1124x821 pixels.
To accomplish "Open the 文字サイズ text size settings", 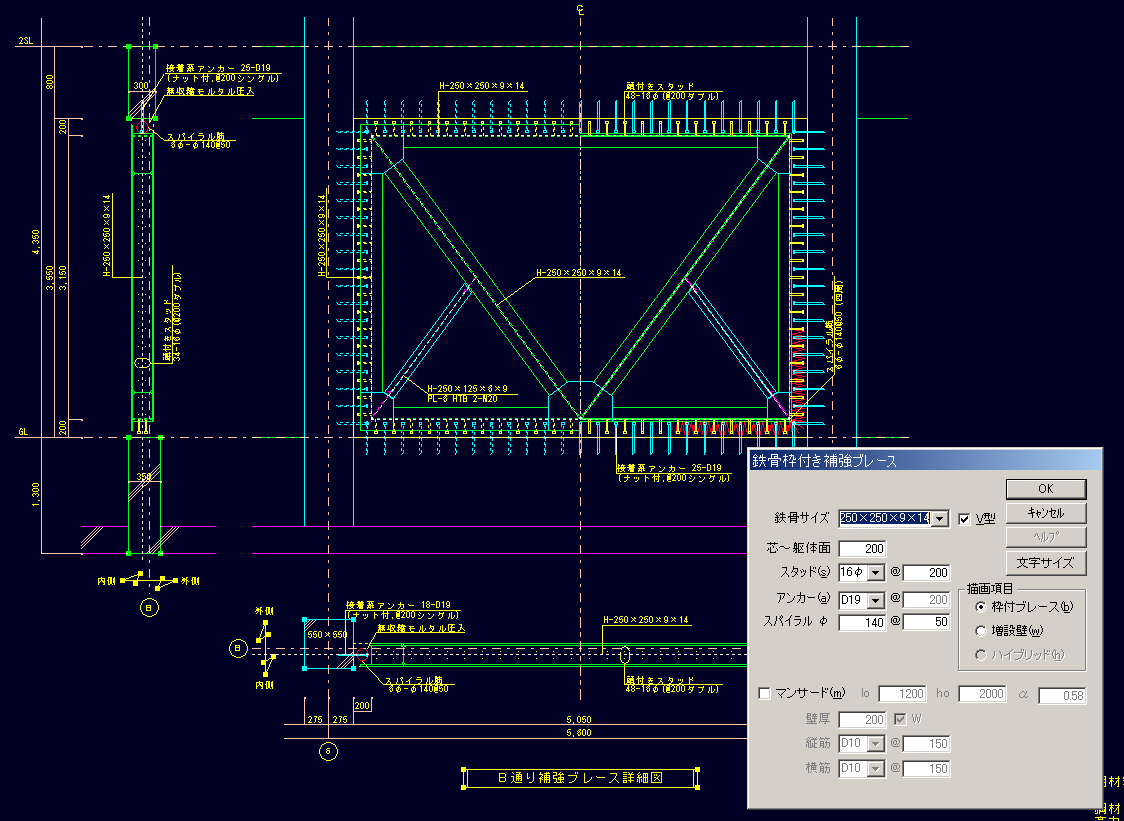I will (1045, 562).
